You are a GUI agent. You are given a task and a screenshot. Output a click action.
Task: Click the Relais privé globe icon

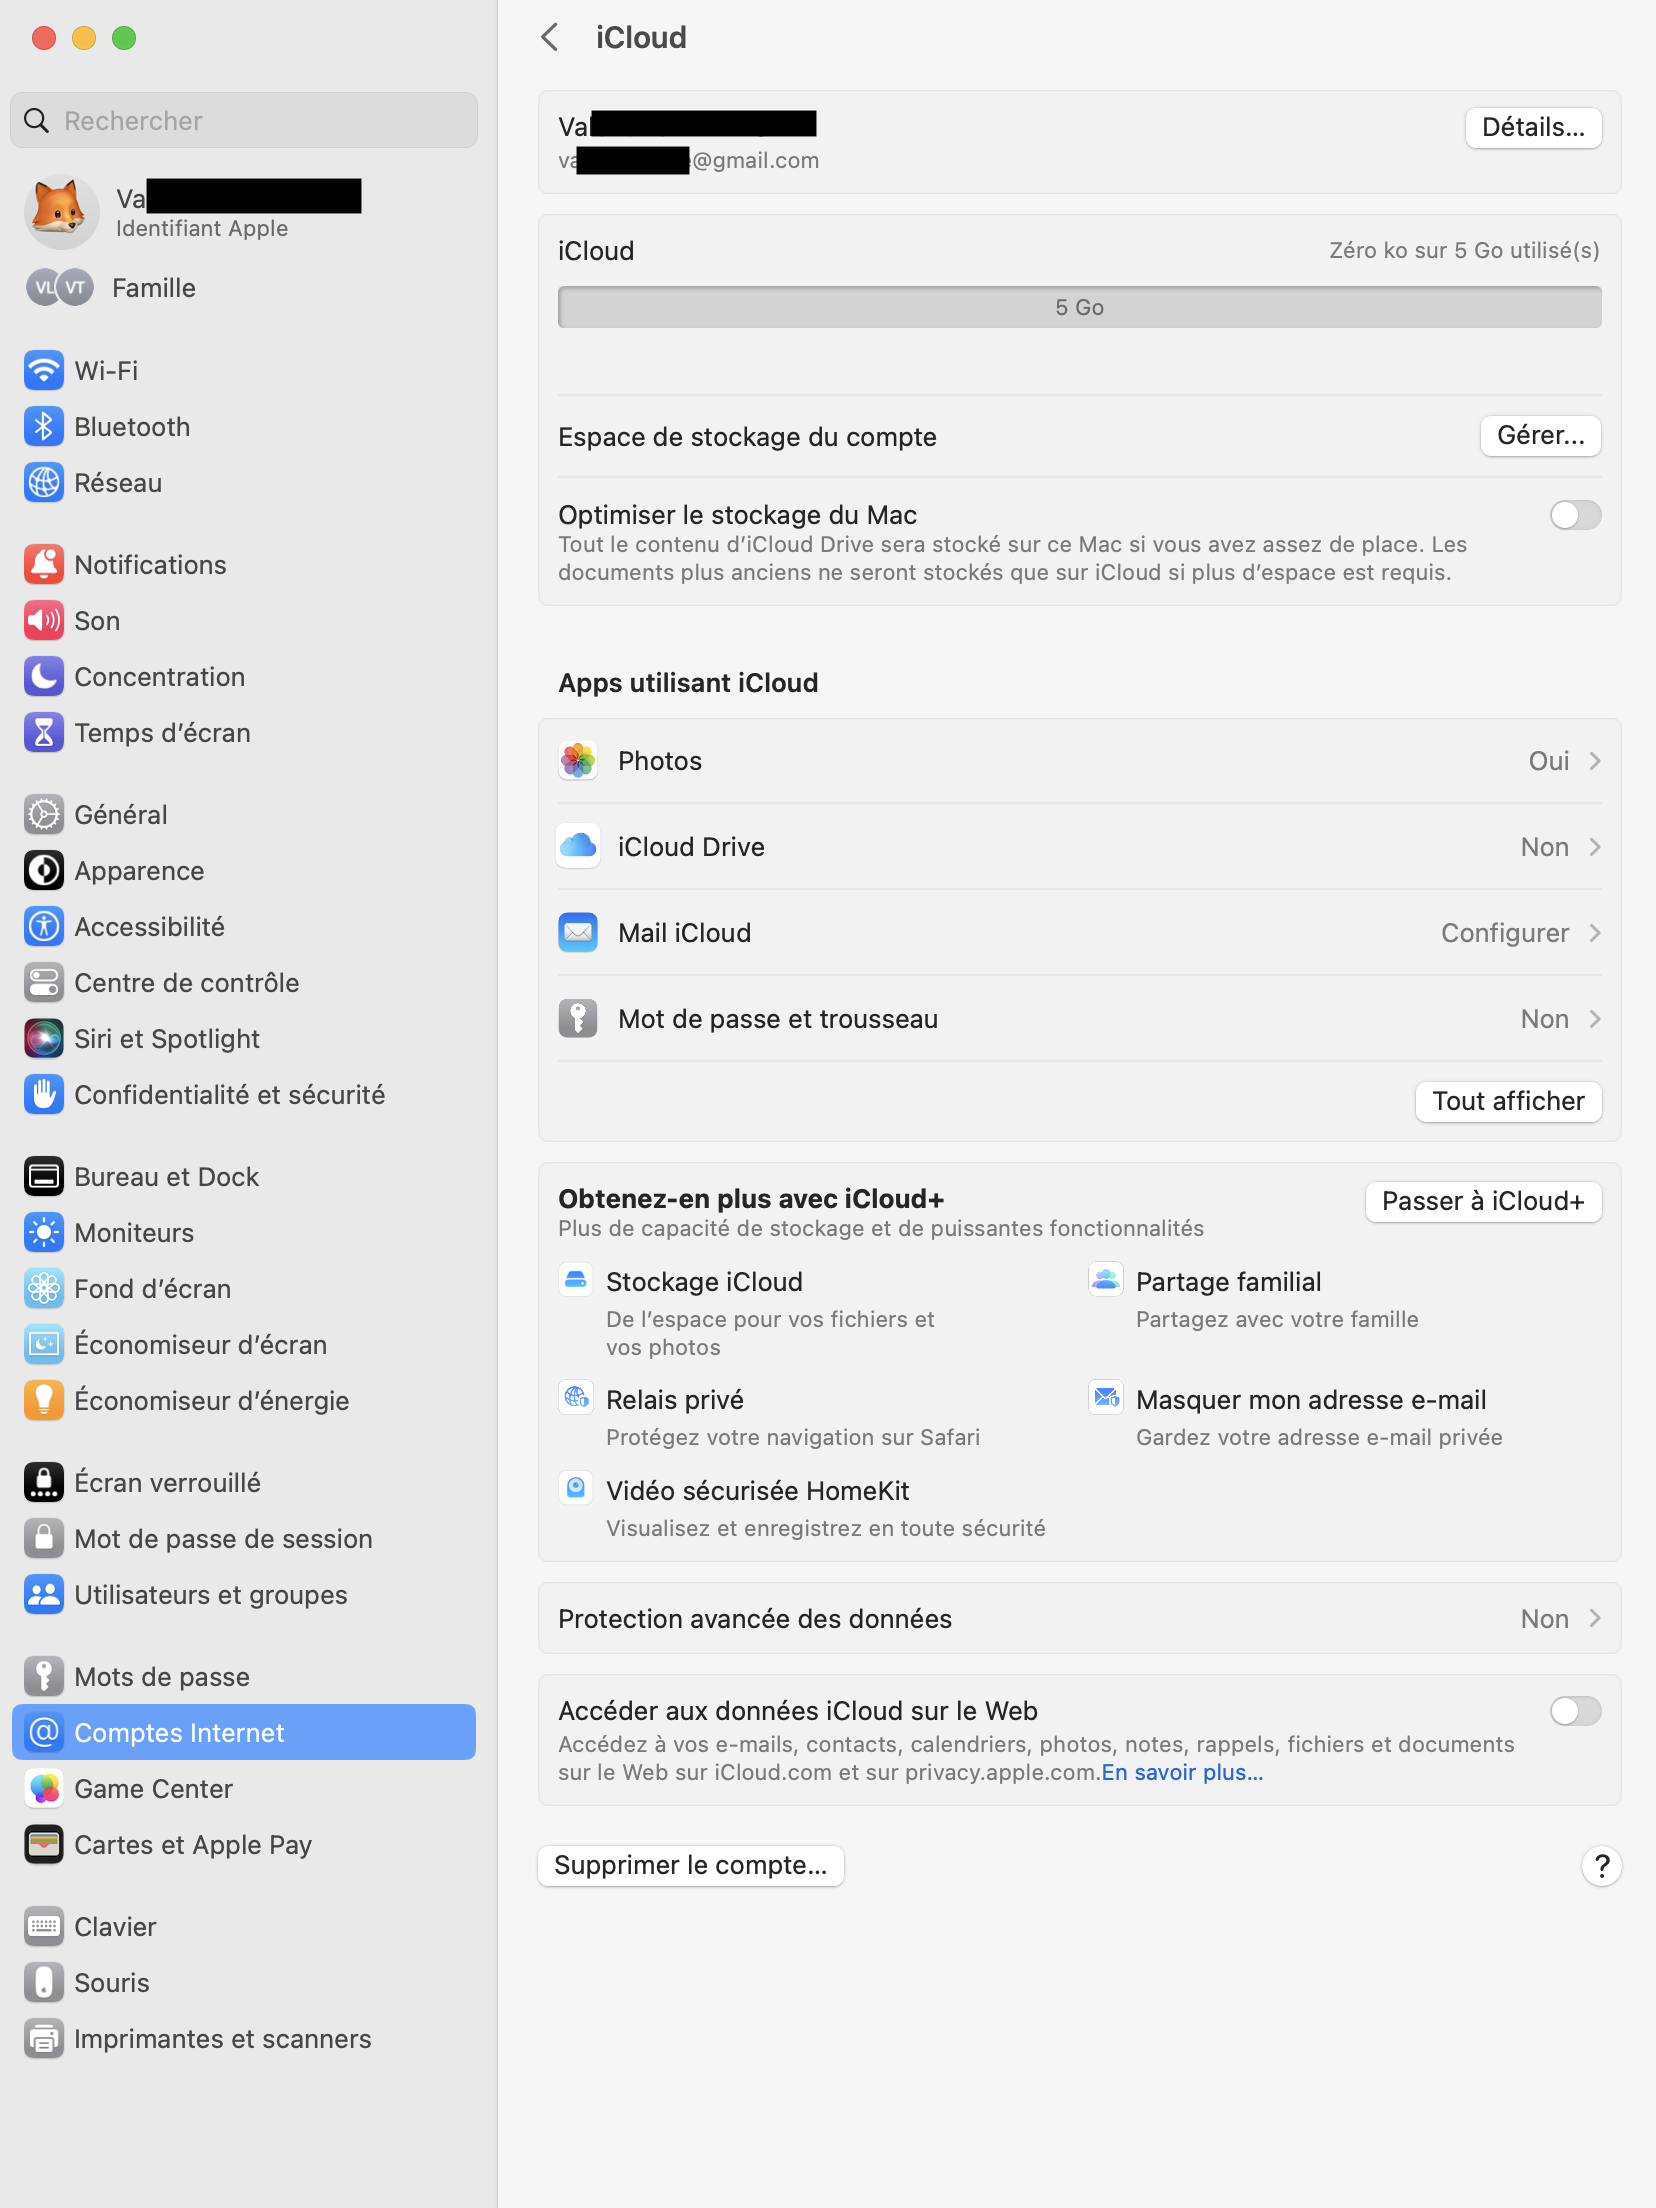coord(576,1397)
